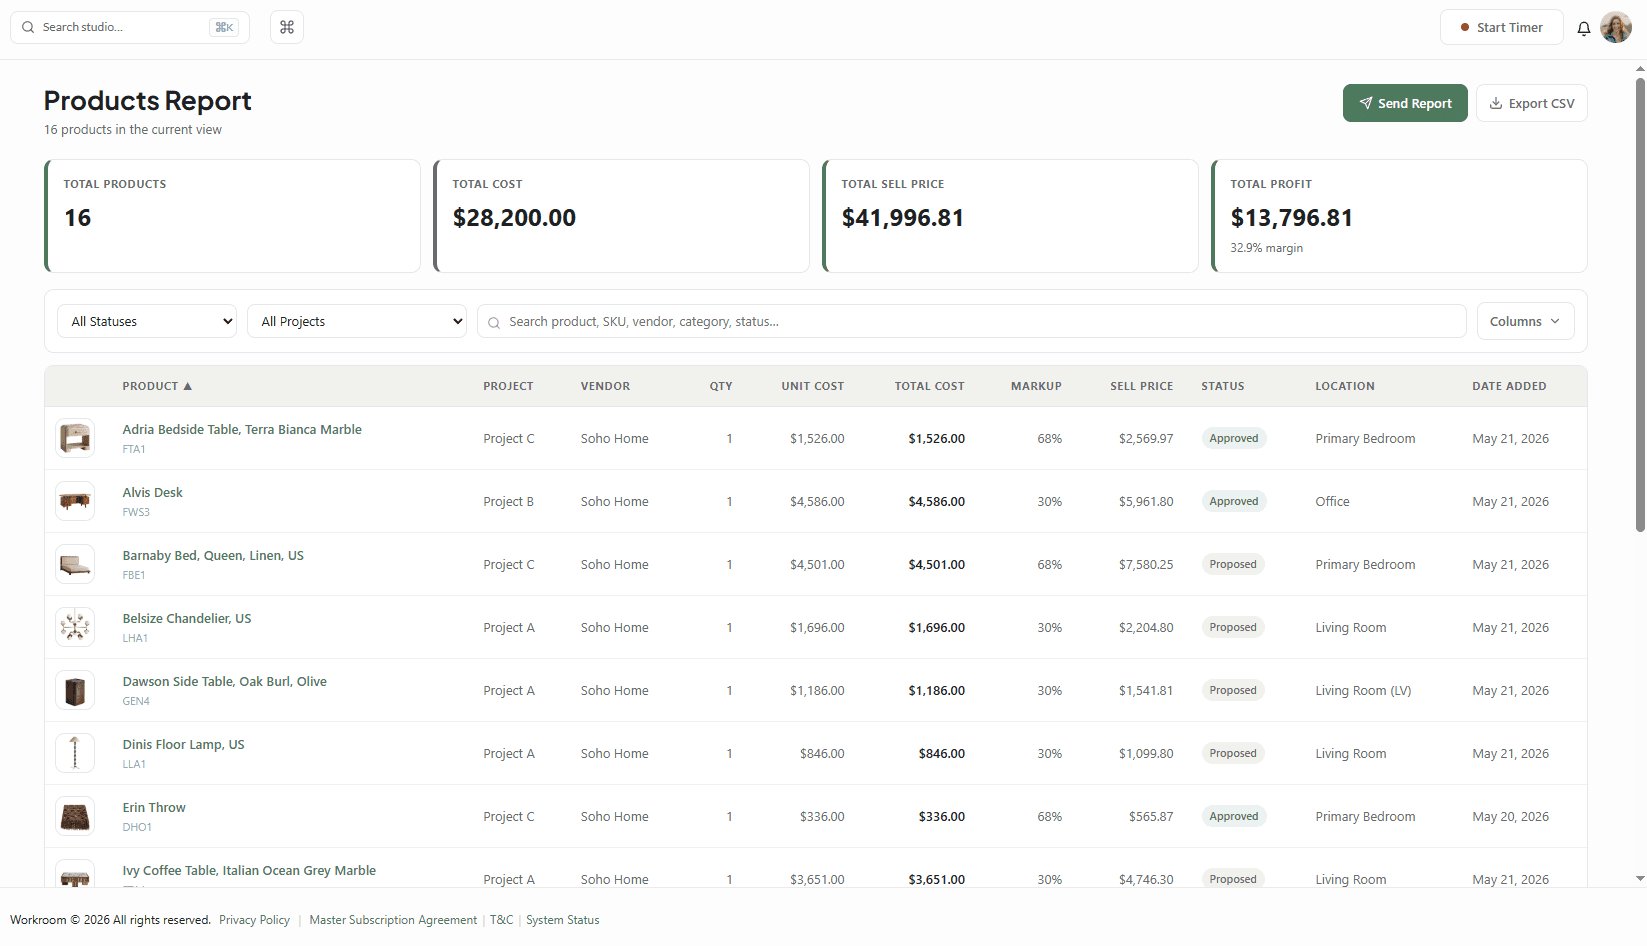Sort by Total Cost column header

929,386
